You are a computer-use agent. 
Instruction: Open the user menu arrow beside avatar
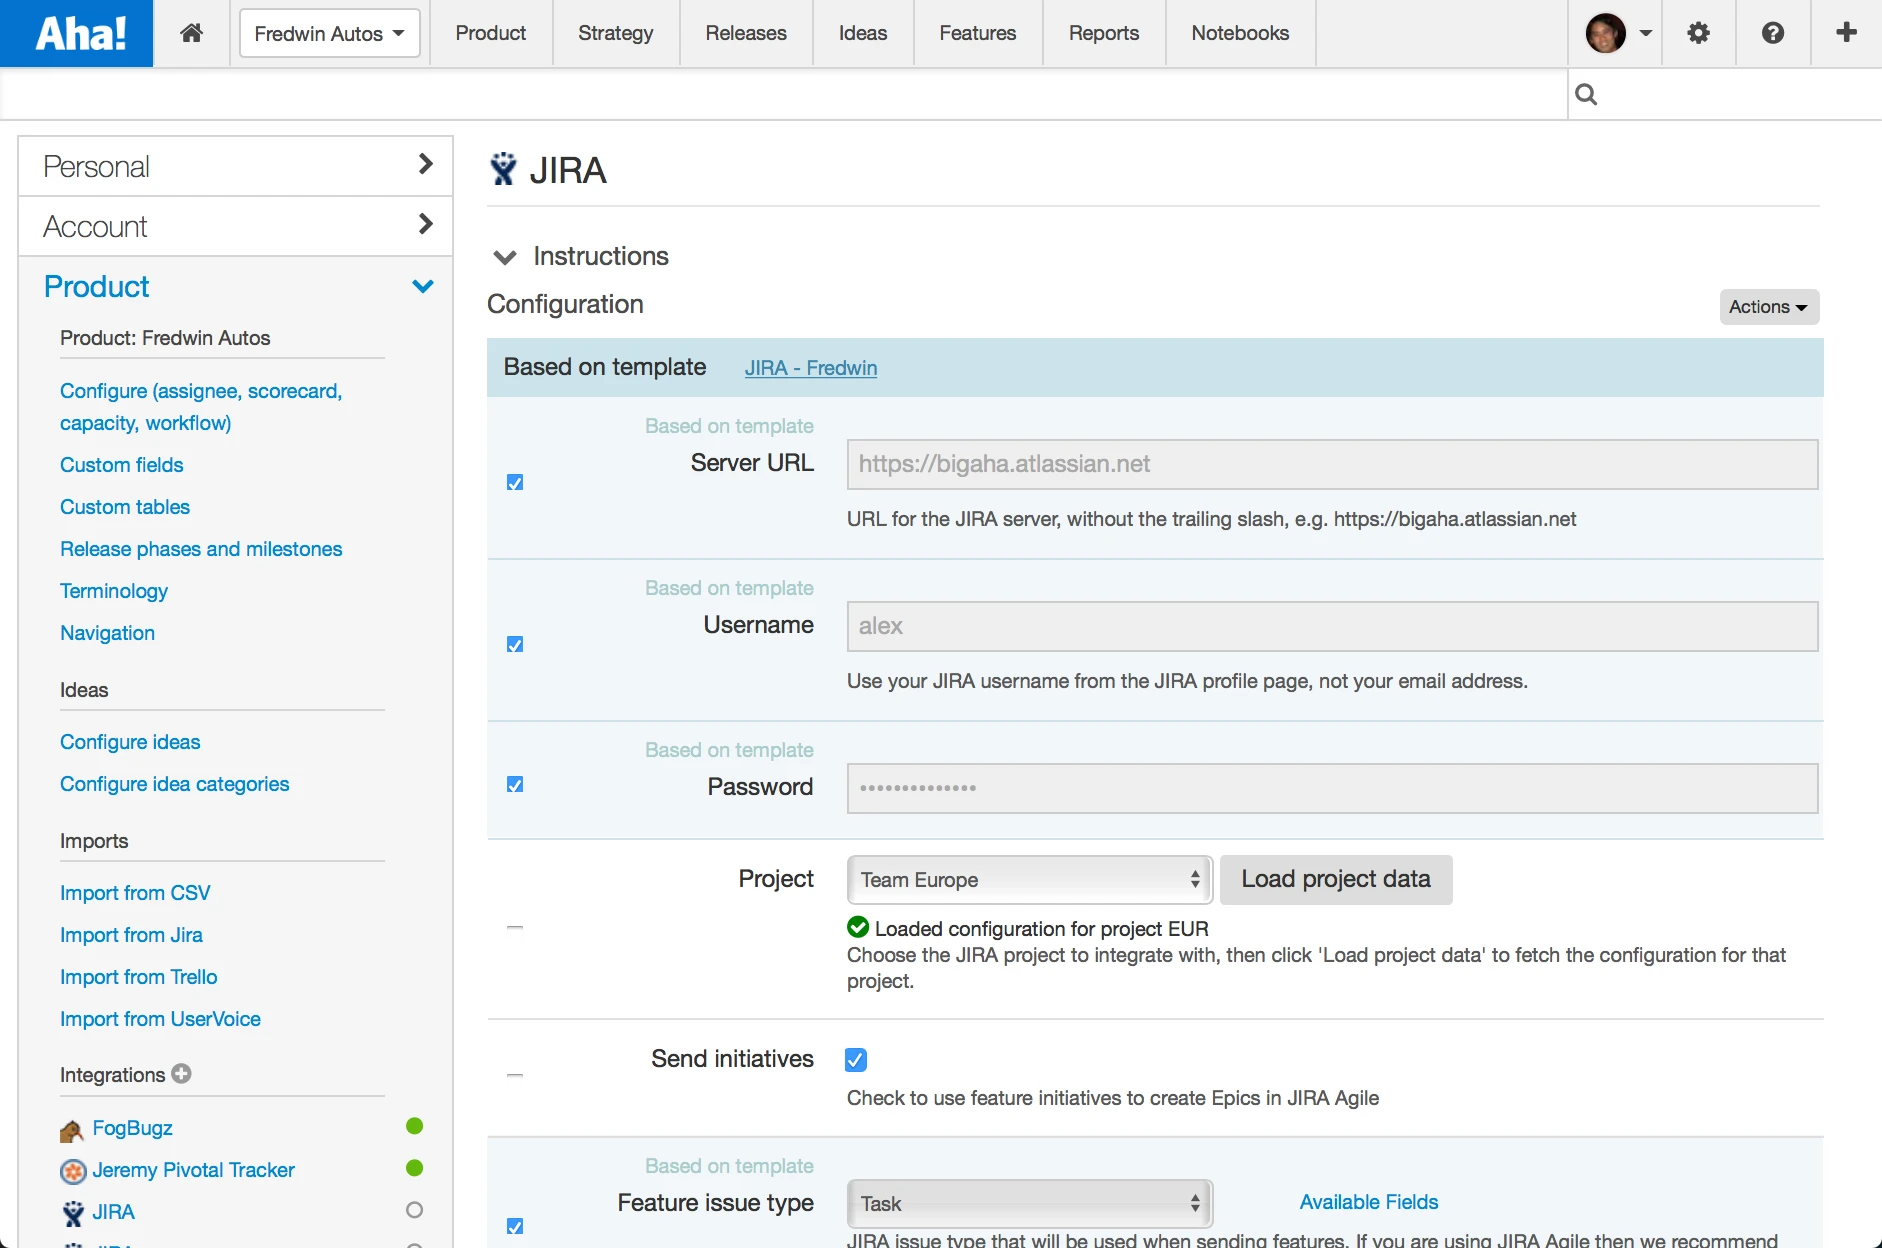(x=1645, y=33)
